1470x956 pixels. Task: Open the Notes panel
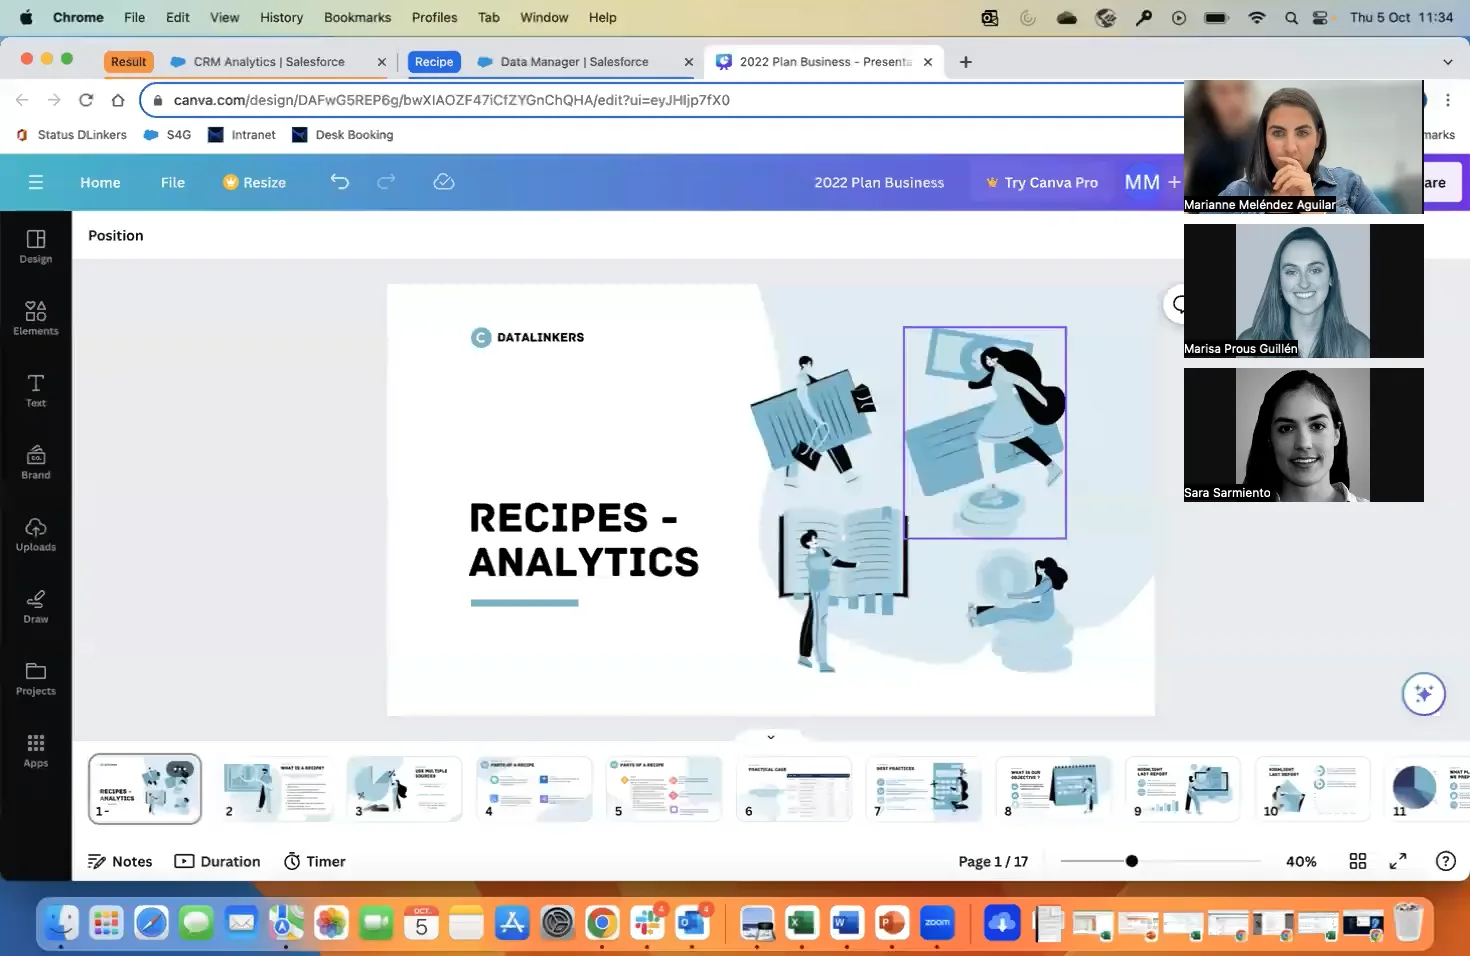click(120, 861)
